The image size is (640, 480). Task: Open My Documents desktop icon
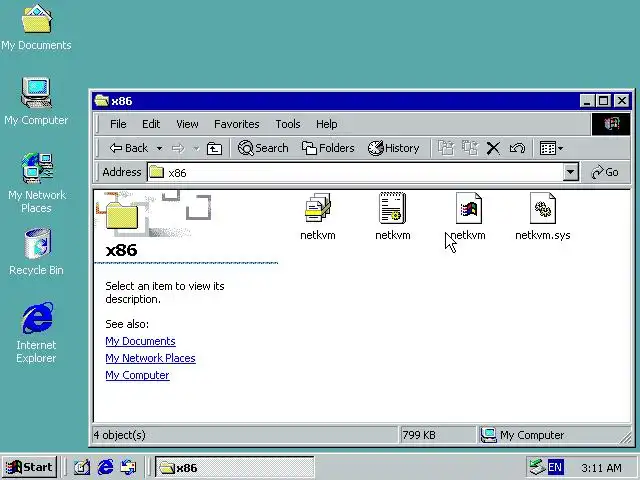[x=36, y=27]
